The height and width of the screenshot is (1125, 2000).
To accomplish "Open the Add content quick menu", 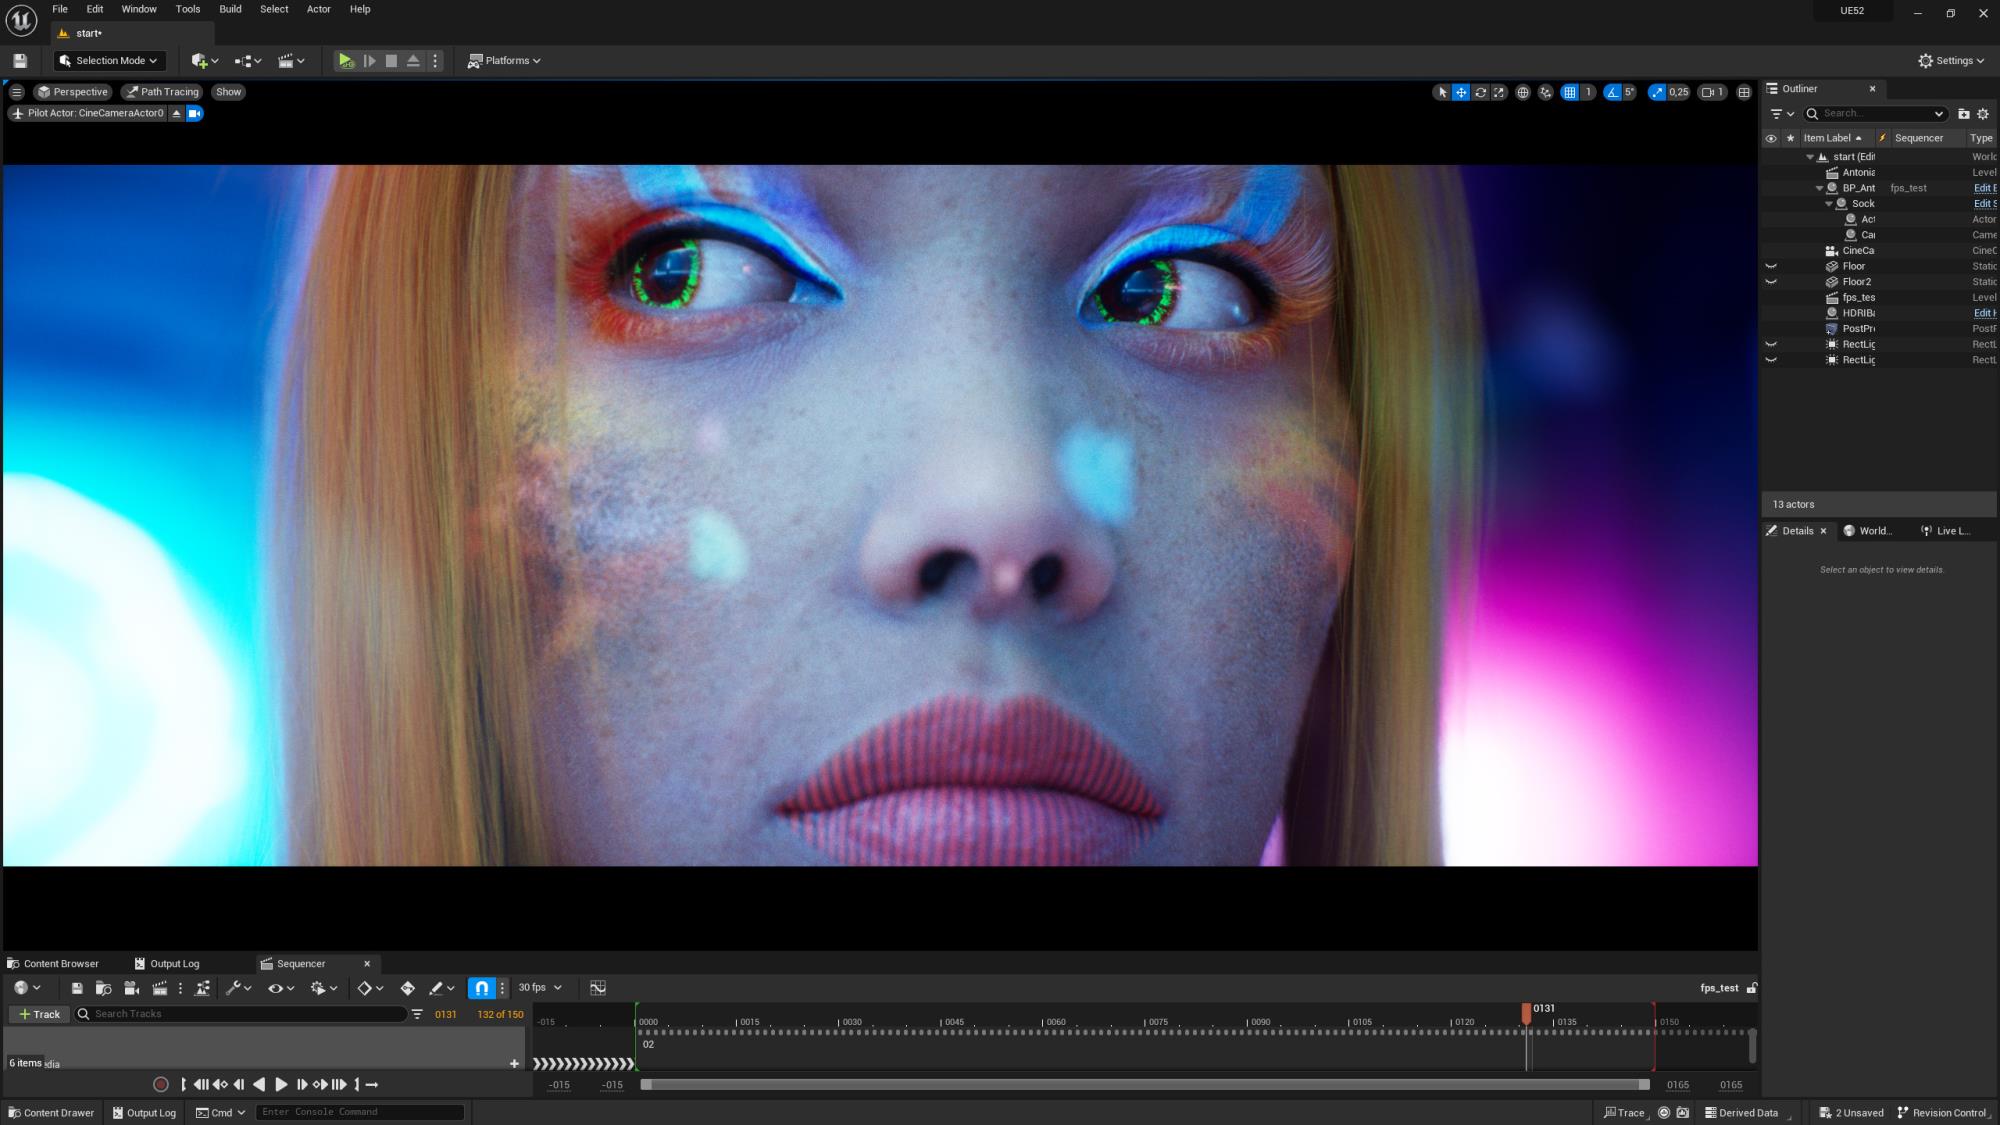I will tap(204, 61).
